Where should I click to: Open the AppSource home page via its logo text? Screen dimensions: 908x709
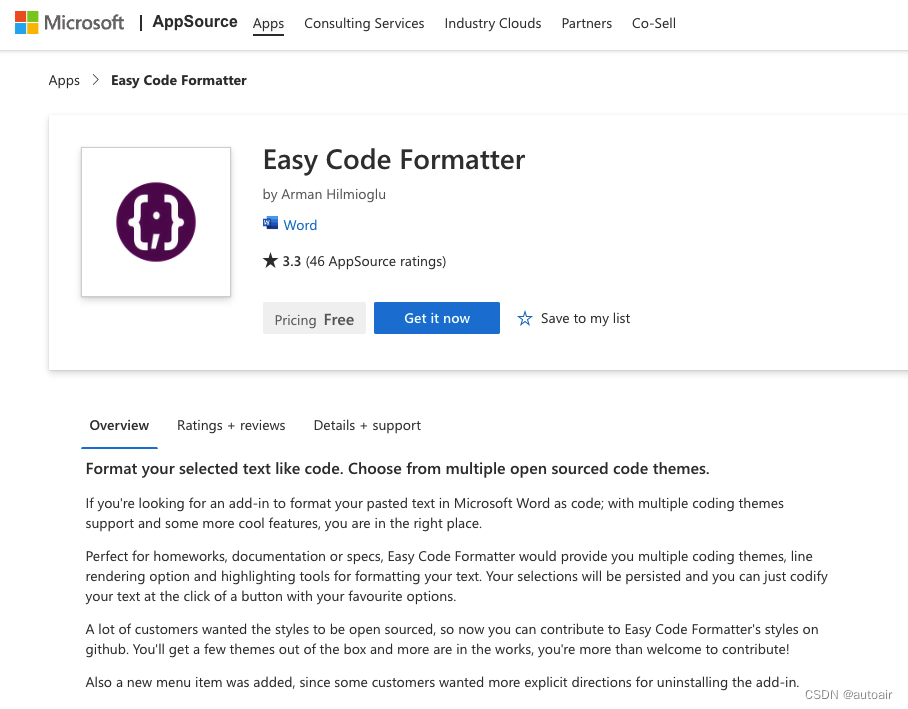(x=194, y=21)
